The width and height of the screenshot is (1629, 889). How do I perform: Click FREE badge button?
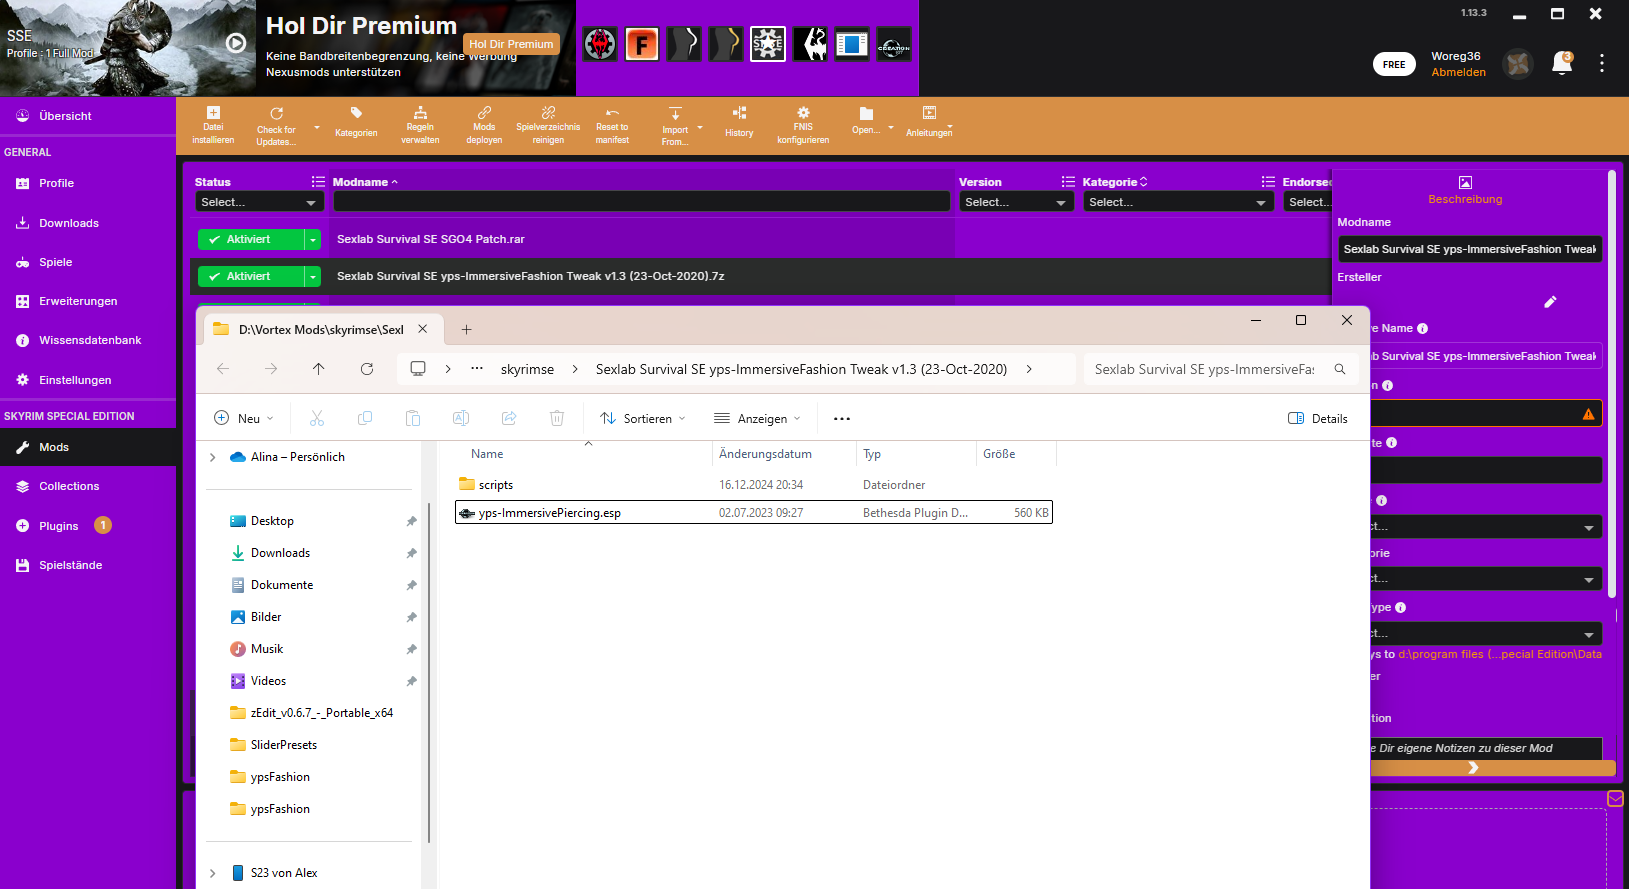pos(1394,64)
